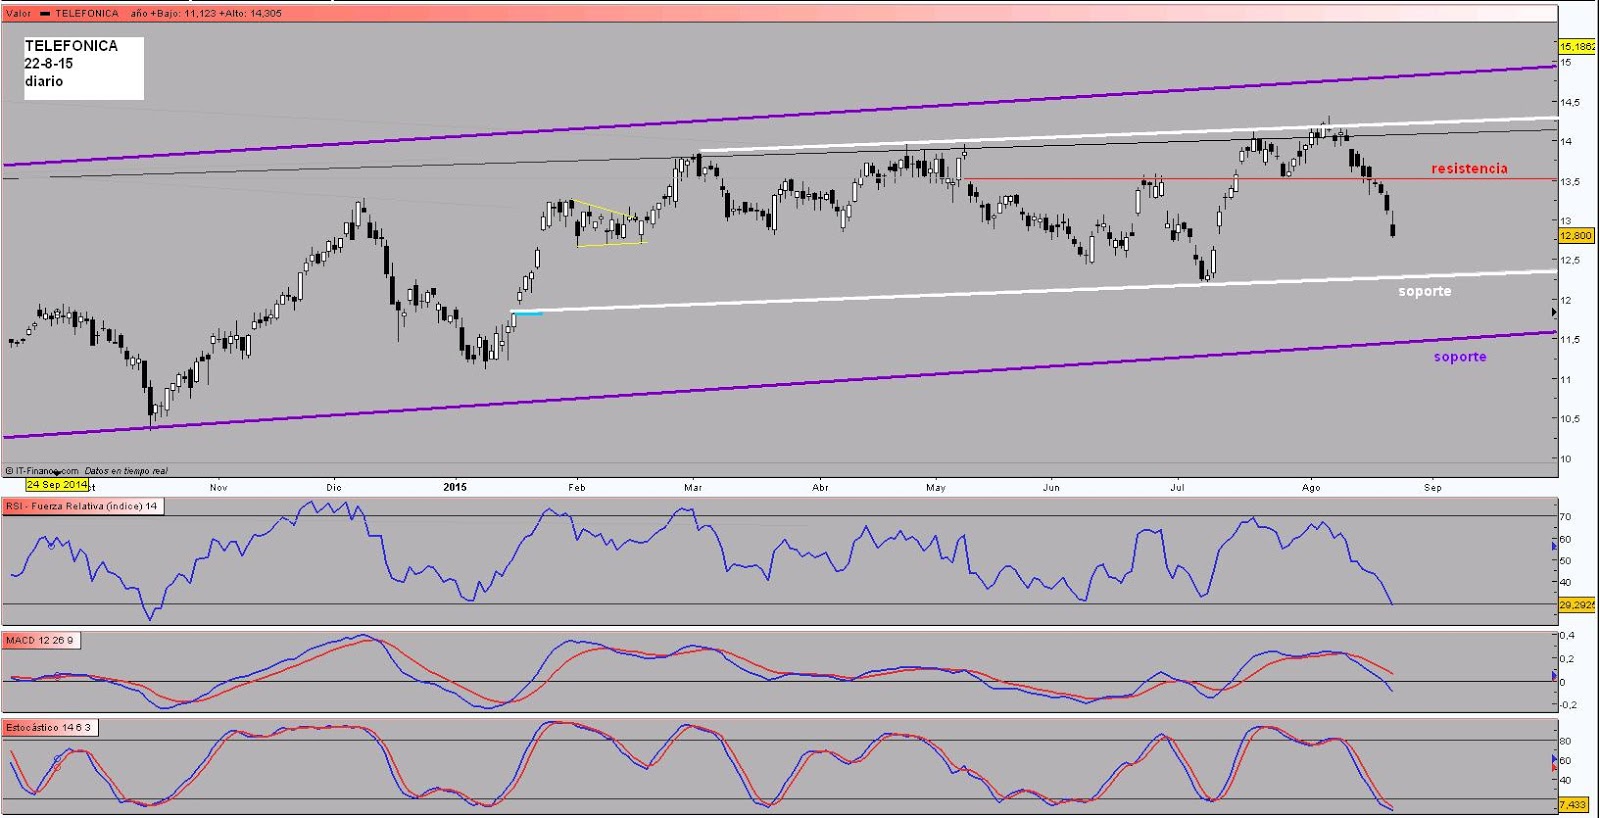
Task: Click the '13,5' price axis value
Action: point(1570,182)
